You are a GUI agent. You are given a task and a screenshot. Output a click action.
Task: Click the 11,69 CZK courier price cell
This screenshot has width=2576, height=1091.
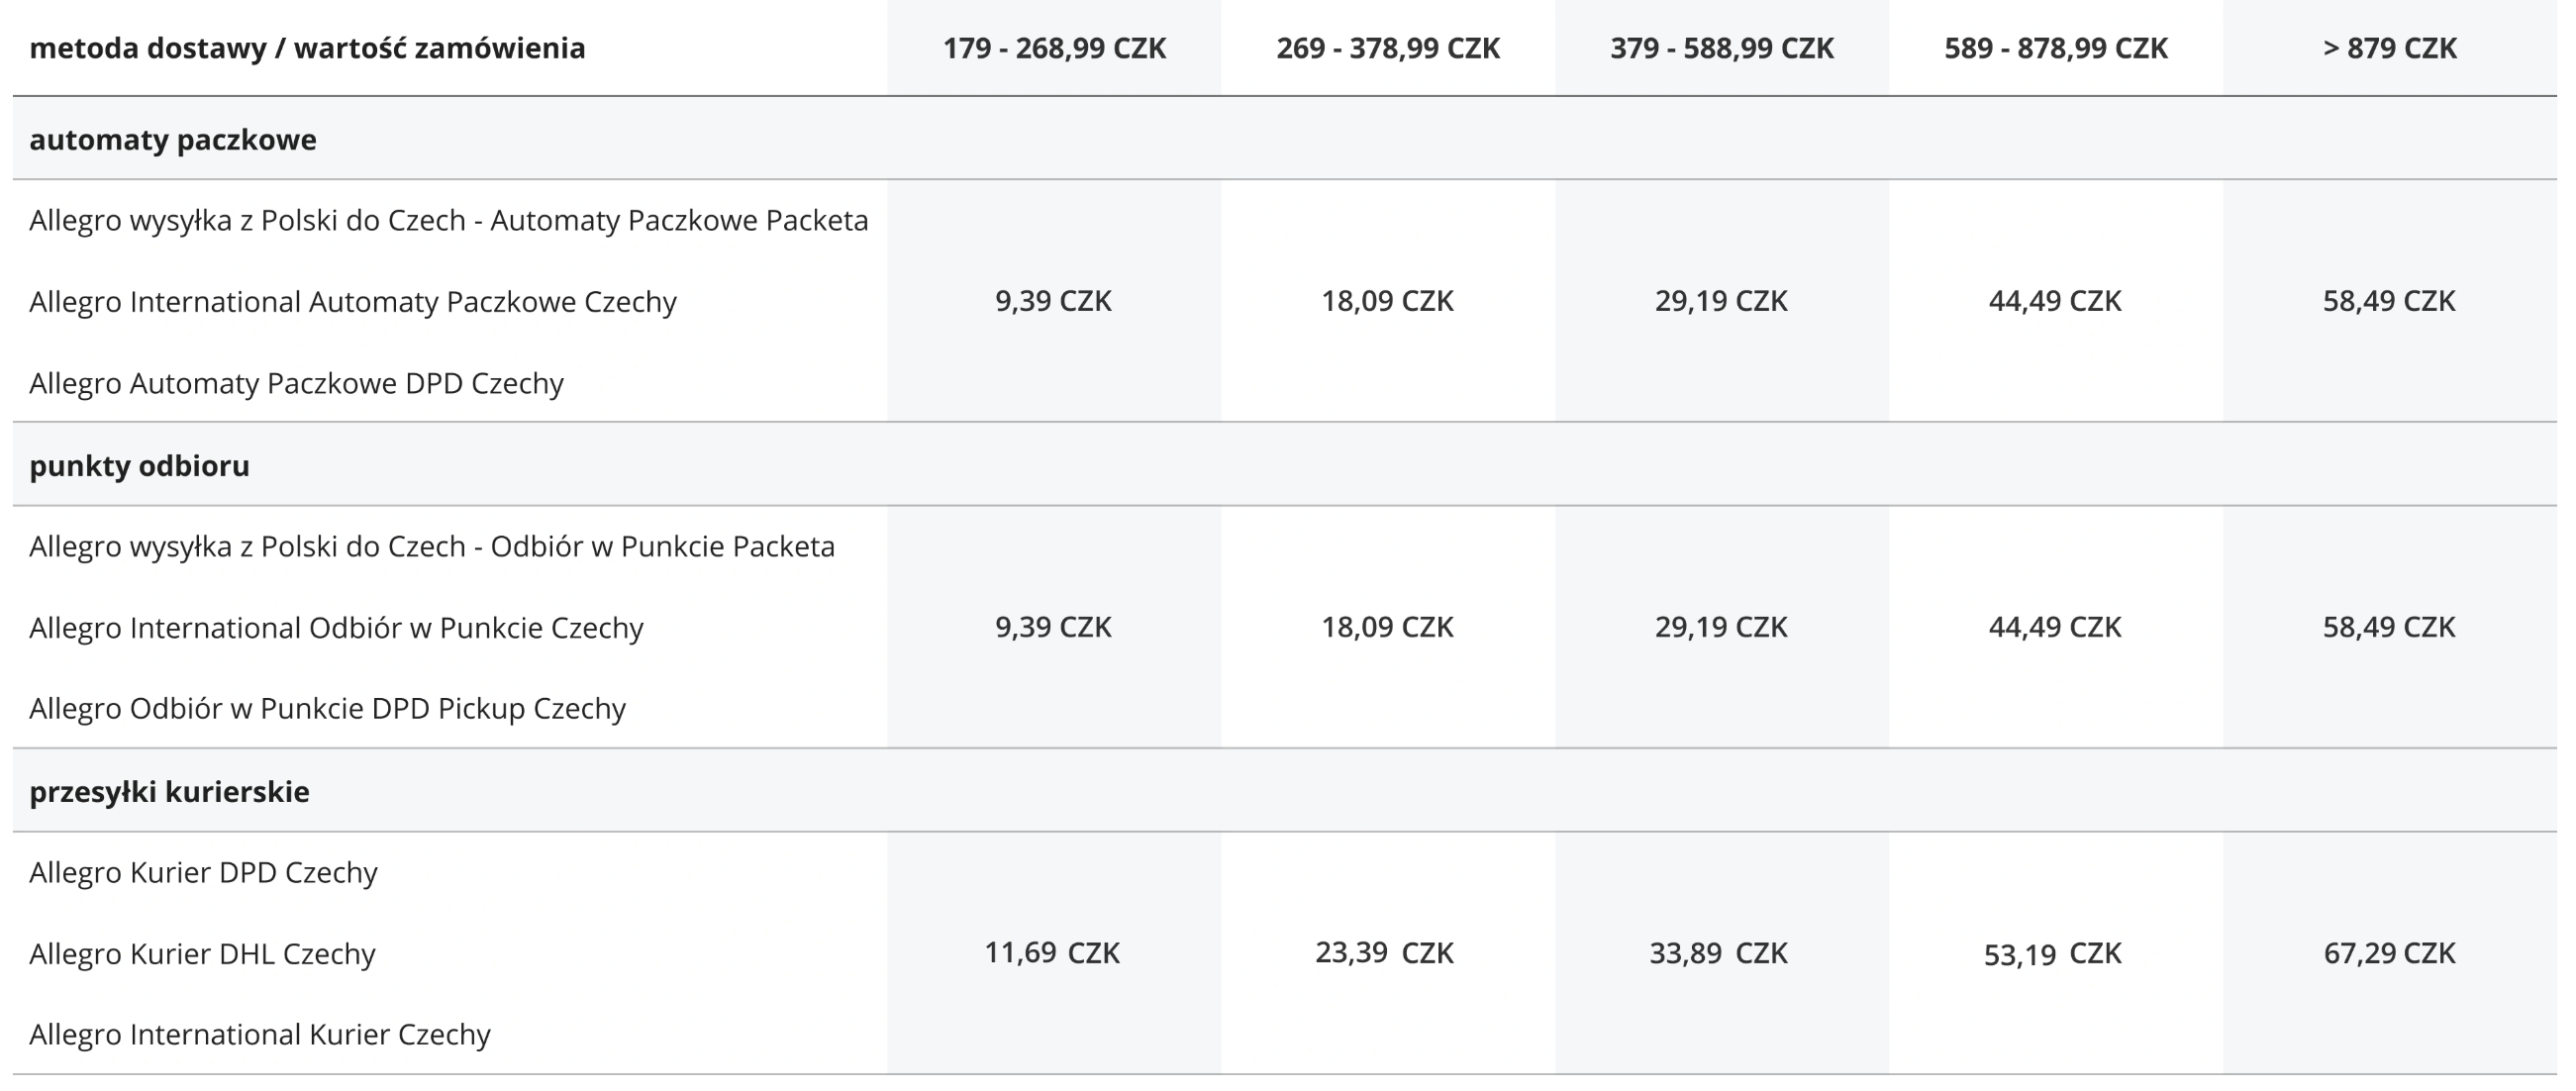pos(1052,953)
